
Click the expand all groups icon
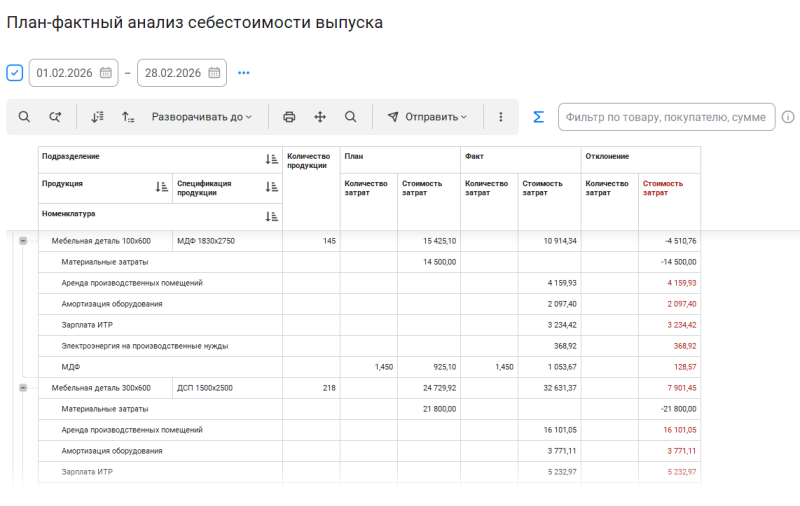coord(97,117)
